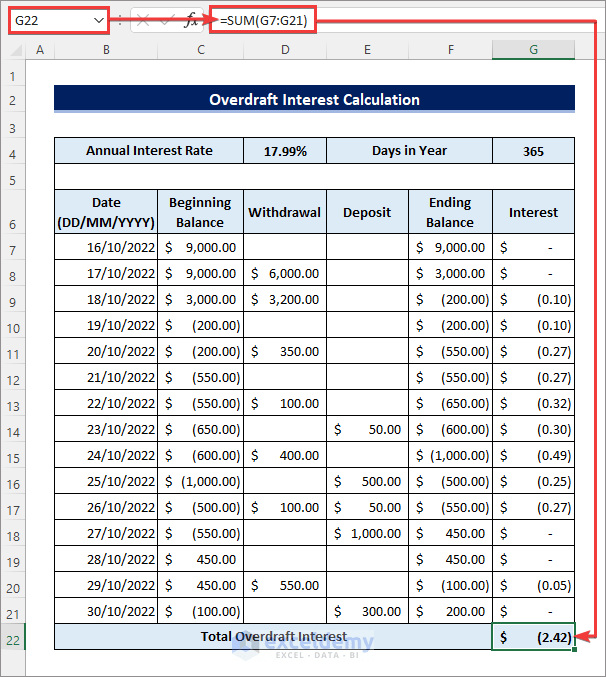Select the $(0.49) interest cell
The width and height of the screenshot is (606, 677).
point(533,455)
